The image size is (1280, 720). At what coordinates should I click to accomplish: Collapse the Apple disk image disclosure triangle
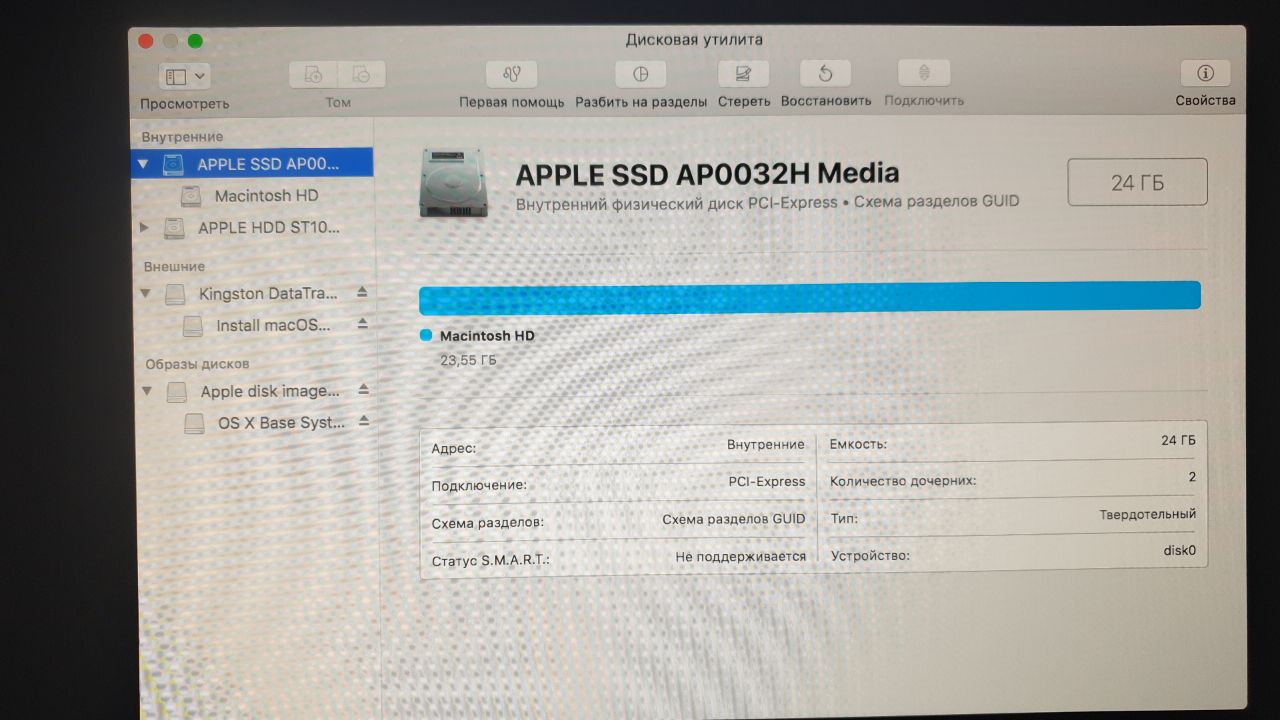(147, 391)
